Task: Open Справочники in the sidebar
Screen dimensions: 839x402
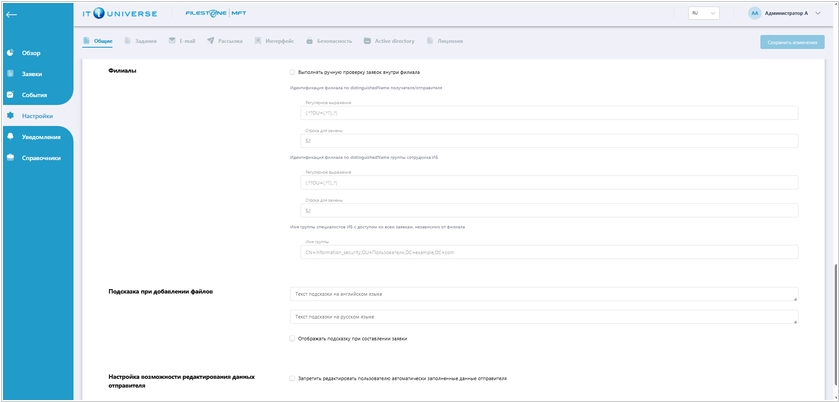Action: (41, 157)
